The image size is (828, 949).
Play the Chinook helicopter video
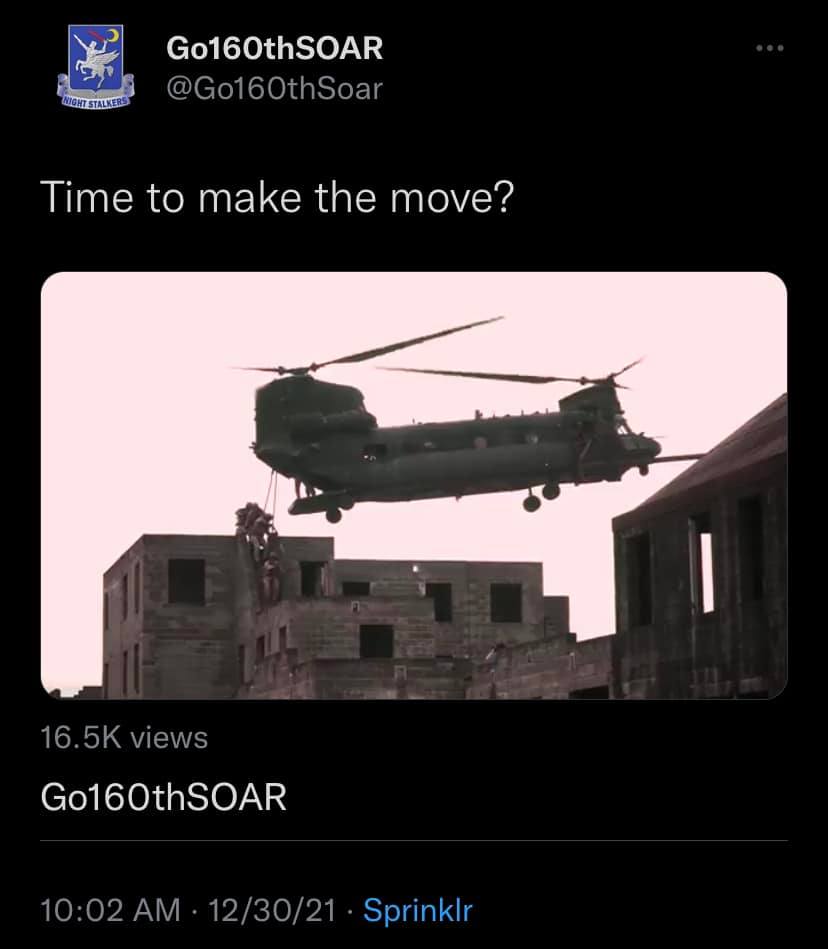[x=414, y=485]
